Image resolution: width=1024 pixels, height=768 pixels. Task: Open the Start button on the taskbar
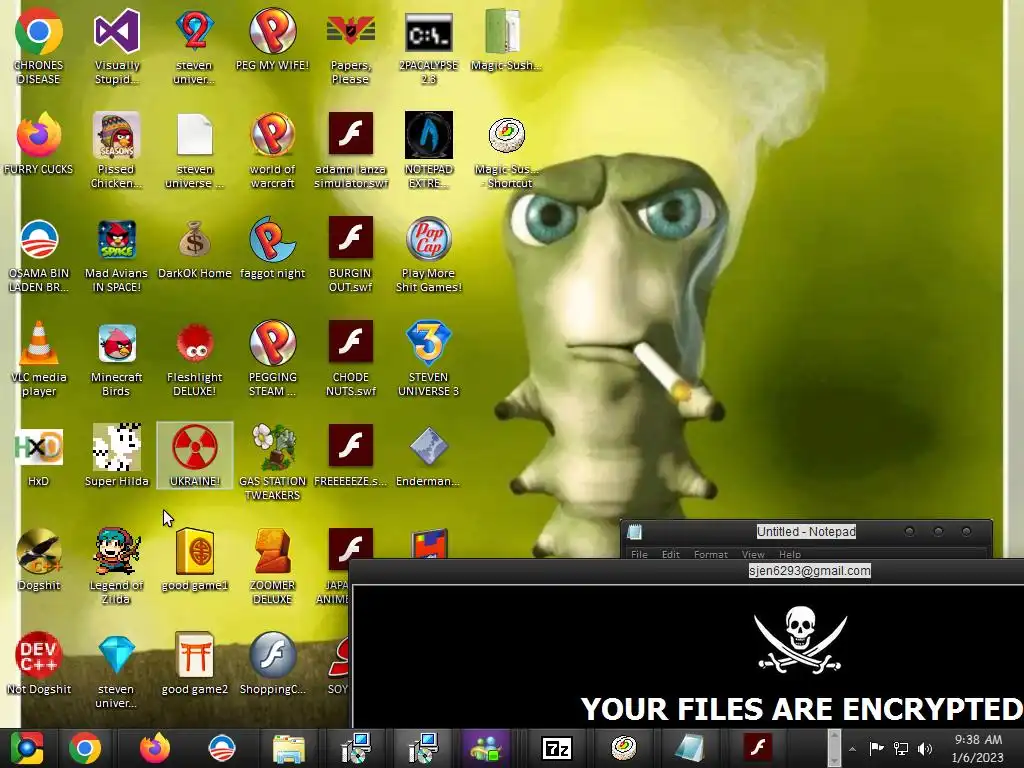[x=27, y=748]
